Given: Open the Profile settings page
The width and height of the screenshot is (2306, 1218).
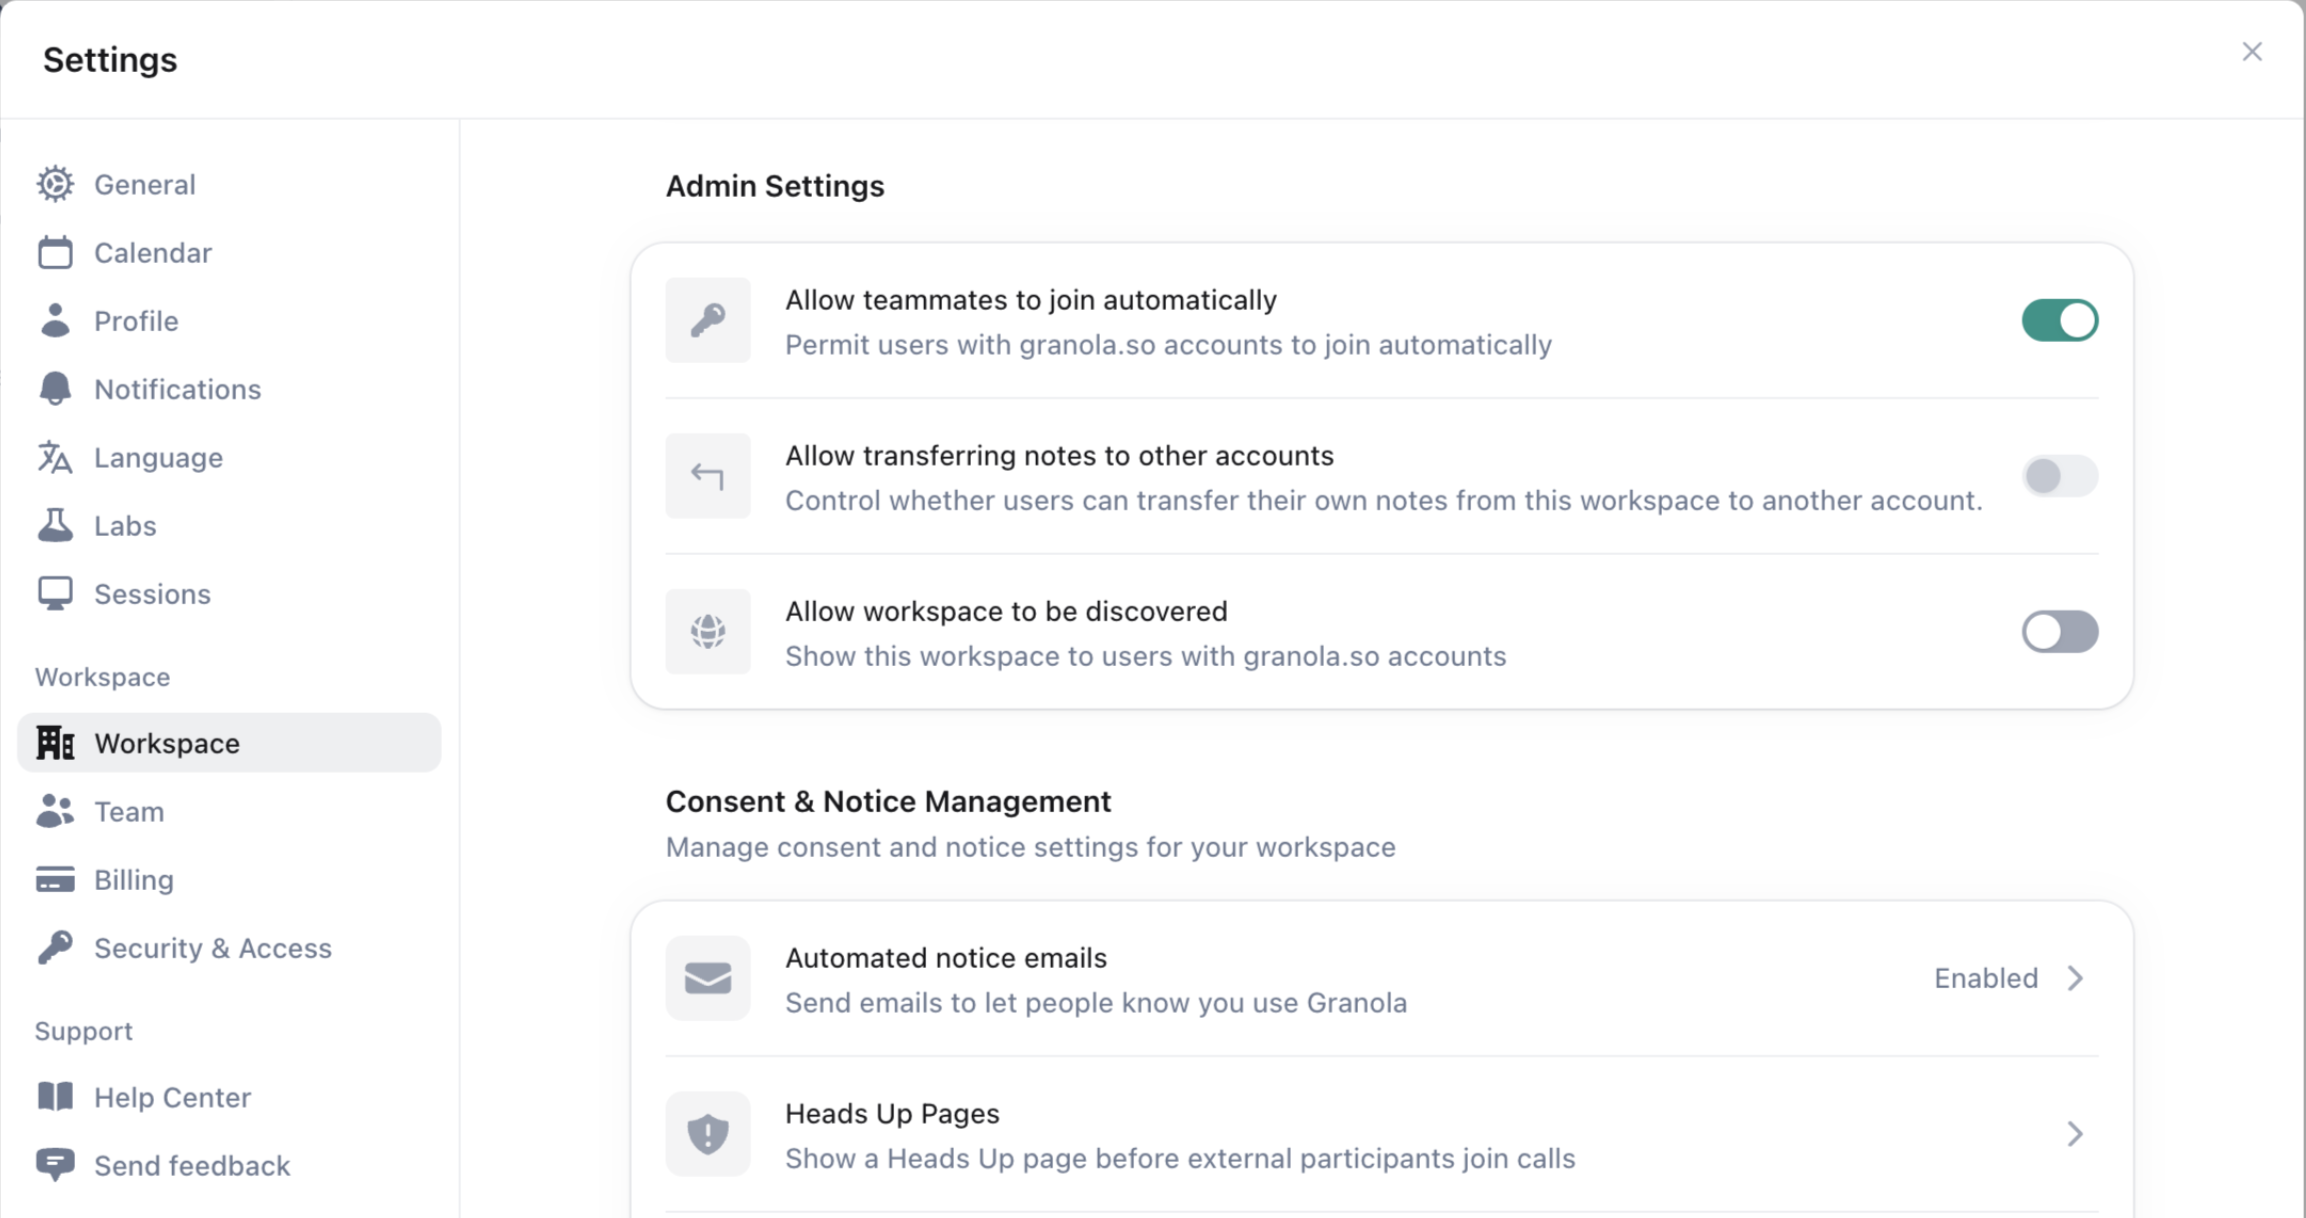Looking at the screenshot, I should point(136,321).
